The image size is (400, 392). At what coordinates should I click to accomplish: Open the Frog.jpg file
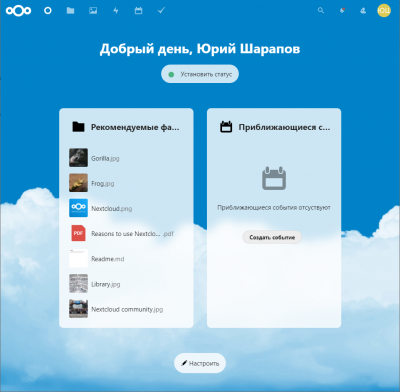coord(126,183)
